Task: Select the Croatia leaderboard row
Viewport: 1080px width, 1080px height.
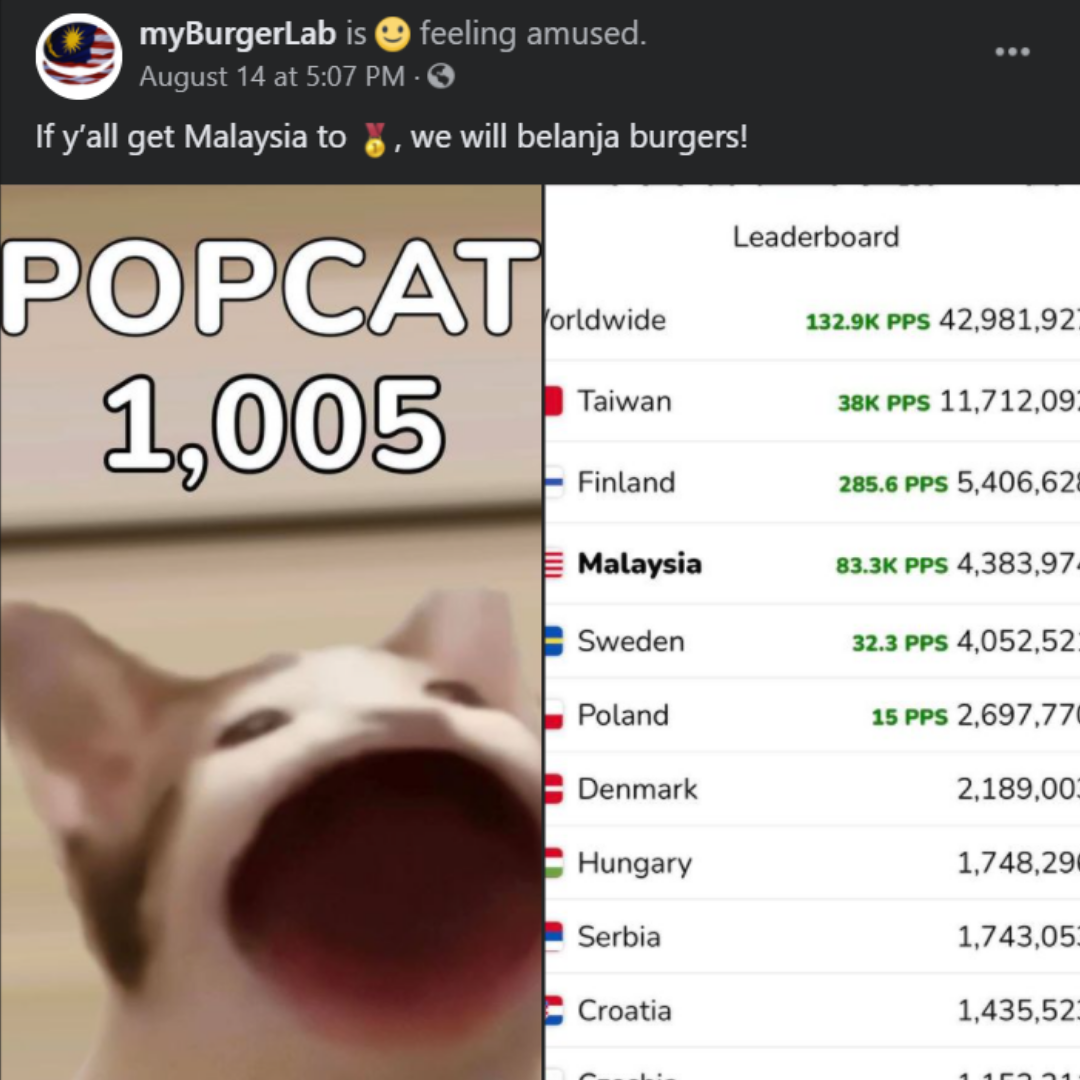Action: [x=812, y=1010]
